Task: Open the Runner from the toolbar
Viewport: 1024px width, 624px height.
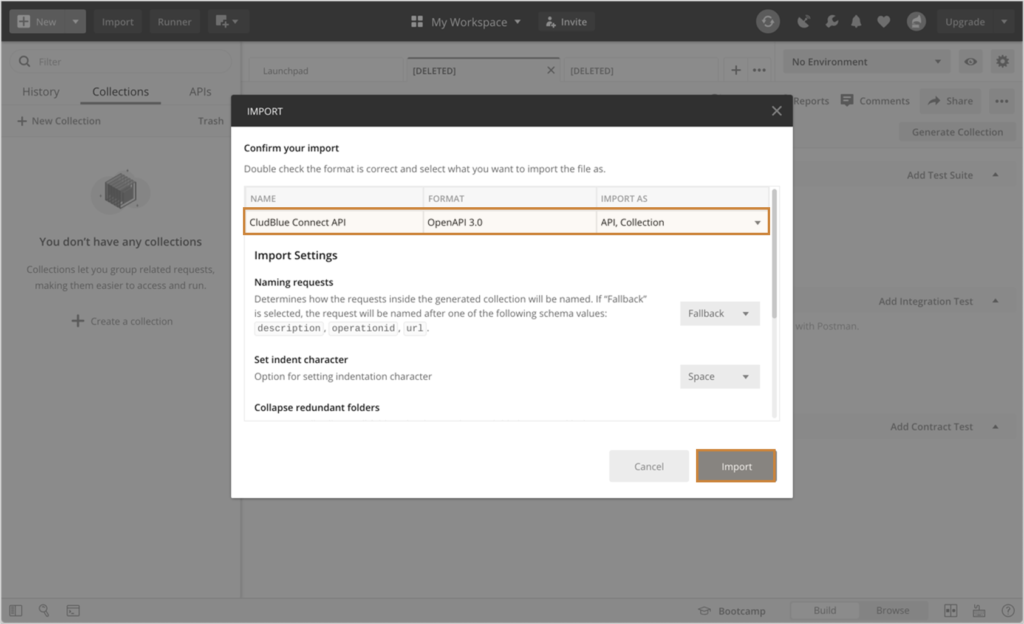Action: (x=174, y=22)
